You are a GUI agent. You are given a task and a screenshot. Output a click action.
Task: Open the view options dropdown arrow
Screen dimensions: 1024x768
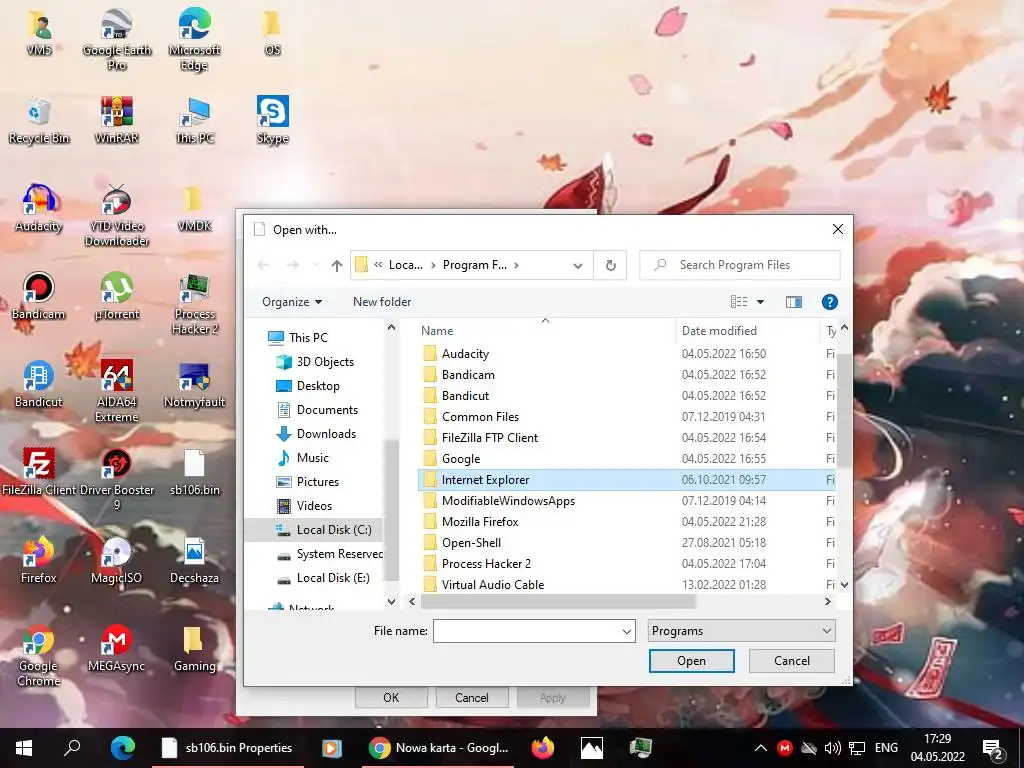(760, 302)
